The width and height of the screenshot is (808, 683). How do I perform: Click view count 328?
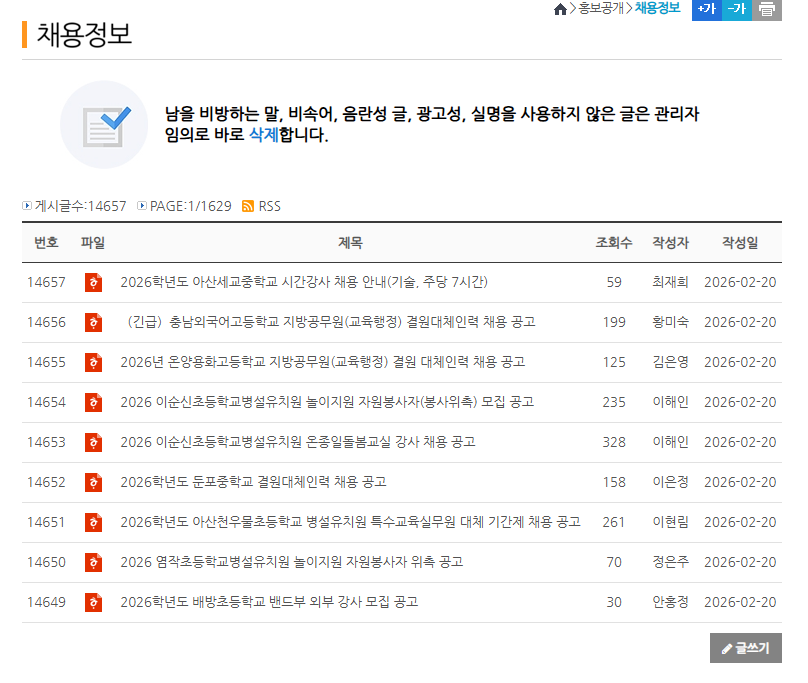[614, 442]
